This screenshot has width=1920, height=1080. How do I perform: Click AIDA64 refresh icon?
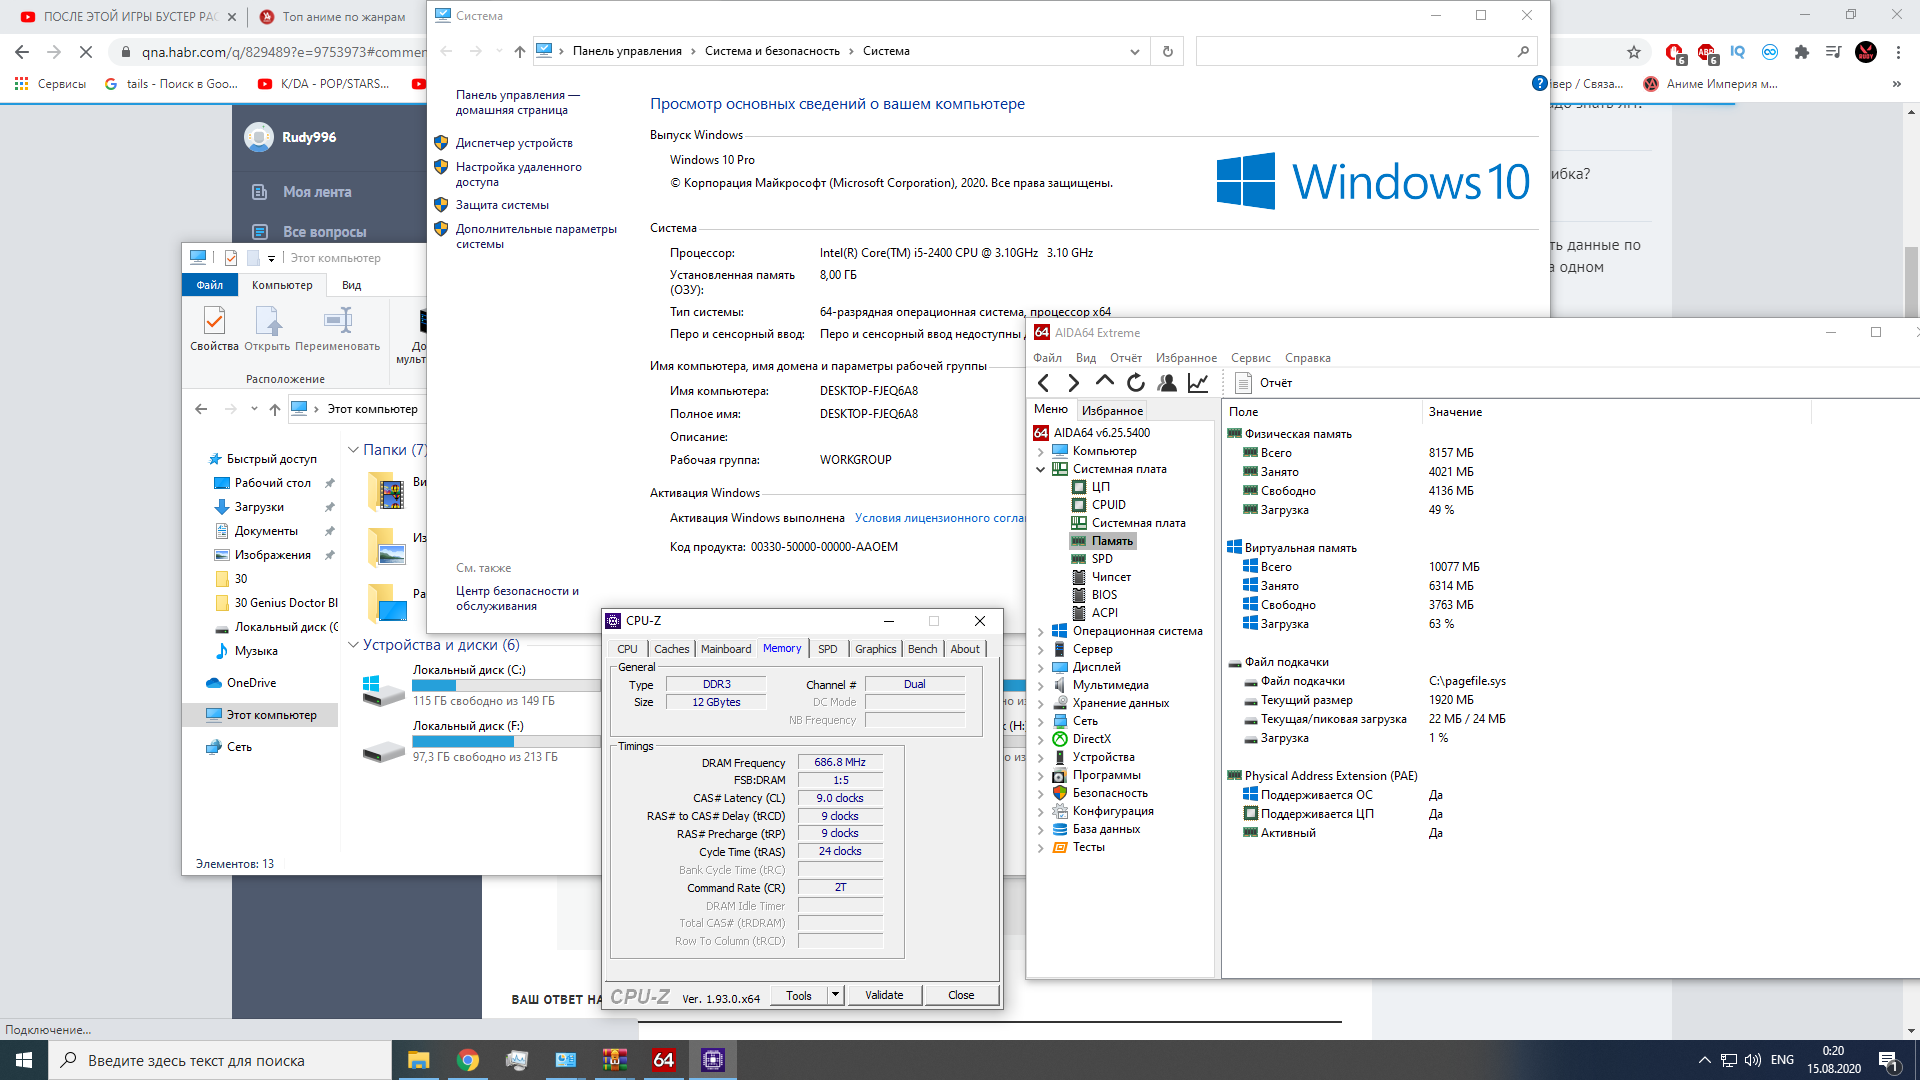(1135, 383)
